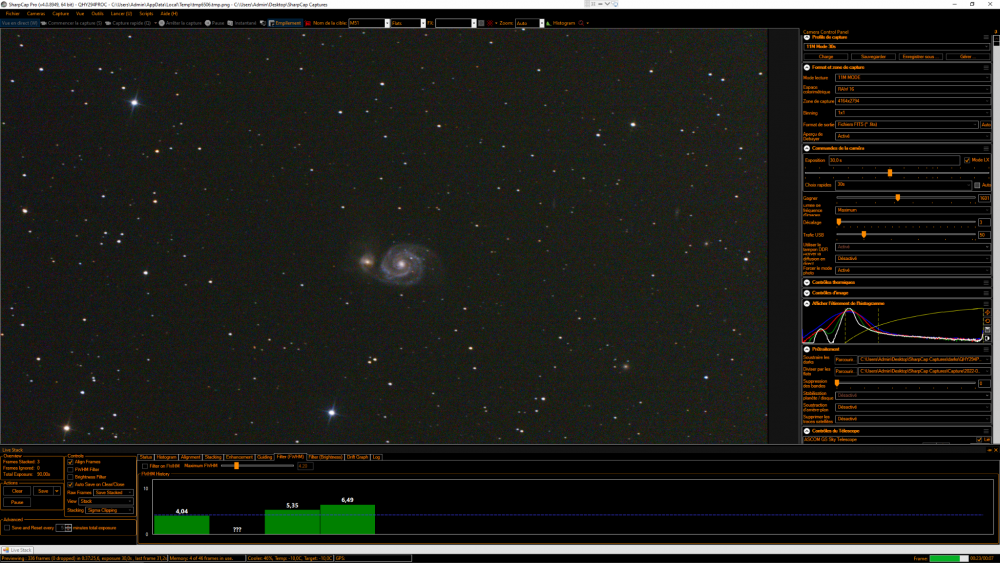Toggle the Mode LX checkbox
Viewport: 1000px width, 563px height.
[x=967, y=160]
